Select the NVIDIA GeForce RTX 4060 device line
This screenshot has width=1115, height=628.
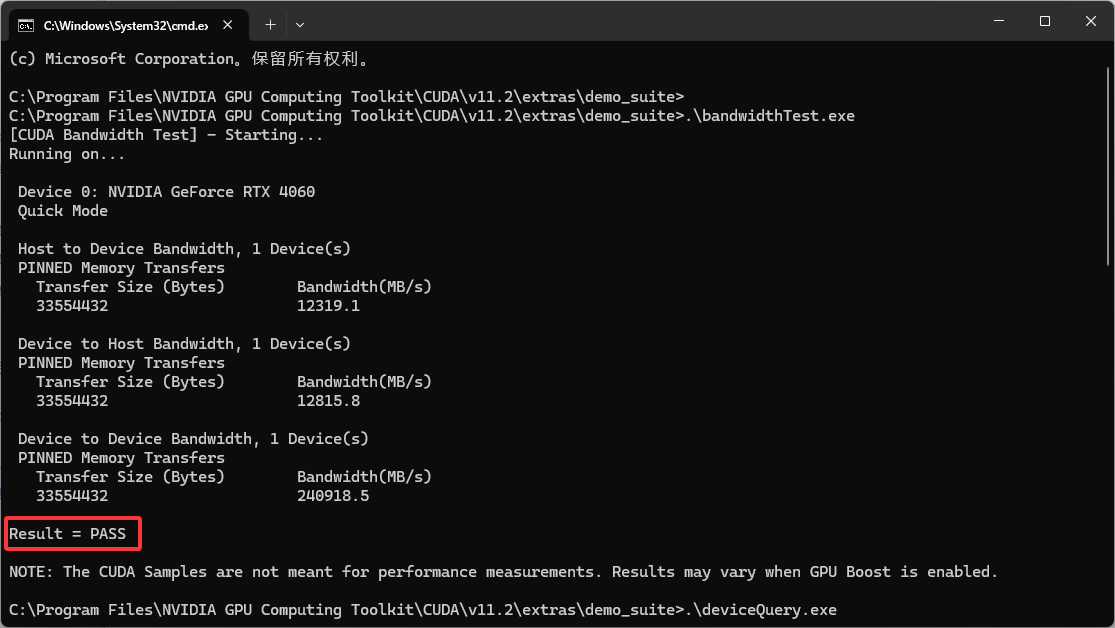tap(166, 191)
